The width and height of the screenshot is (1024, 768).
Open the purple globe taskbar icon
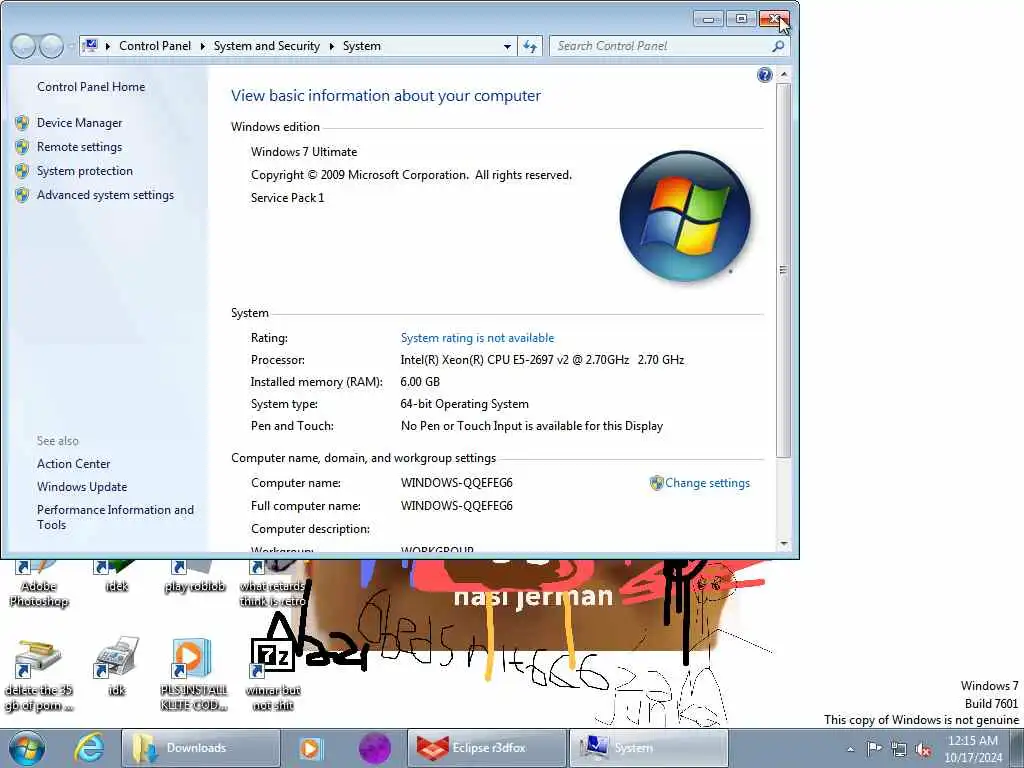coord(375,748)
